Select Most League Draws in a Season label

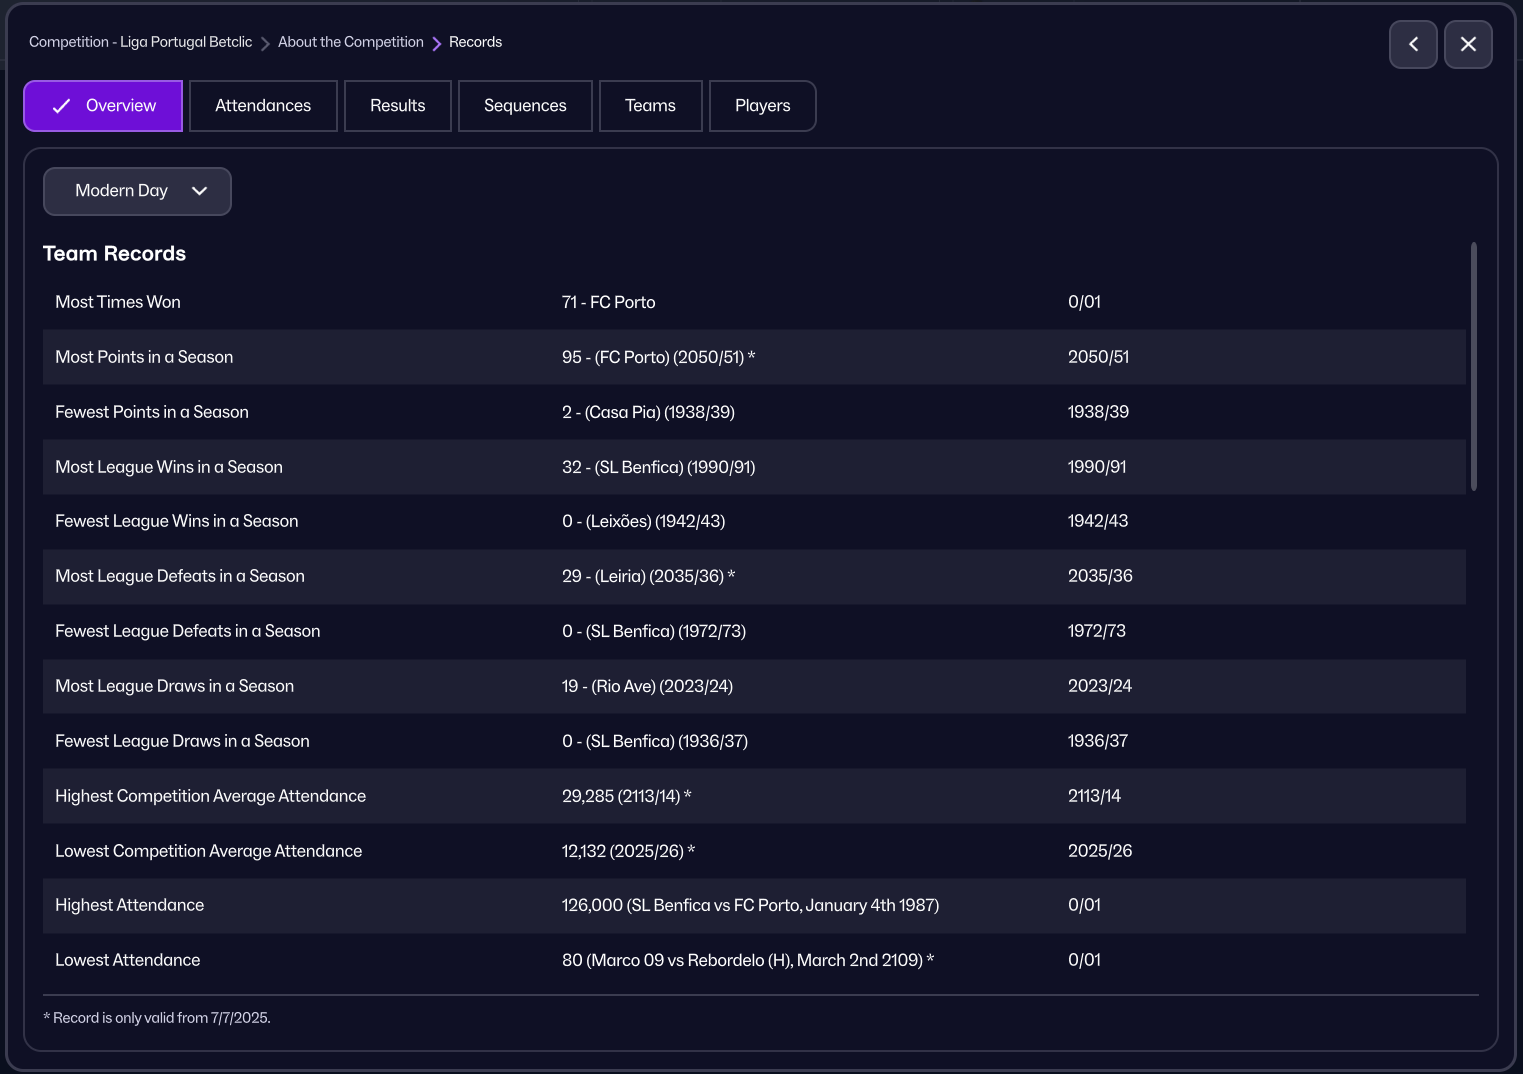tap(175, 686)
